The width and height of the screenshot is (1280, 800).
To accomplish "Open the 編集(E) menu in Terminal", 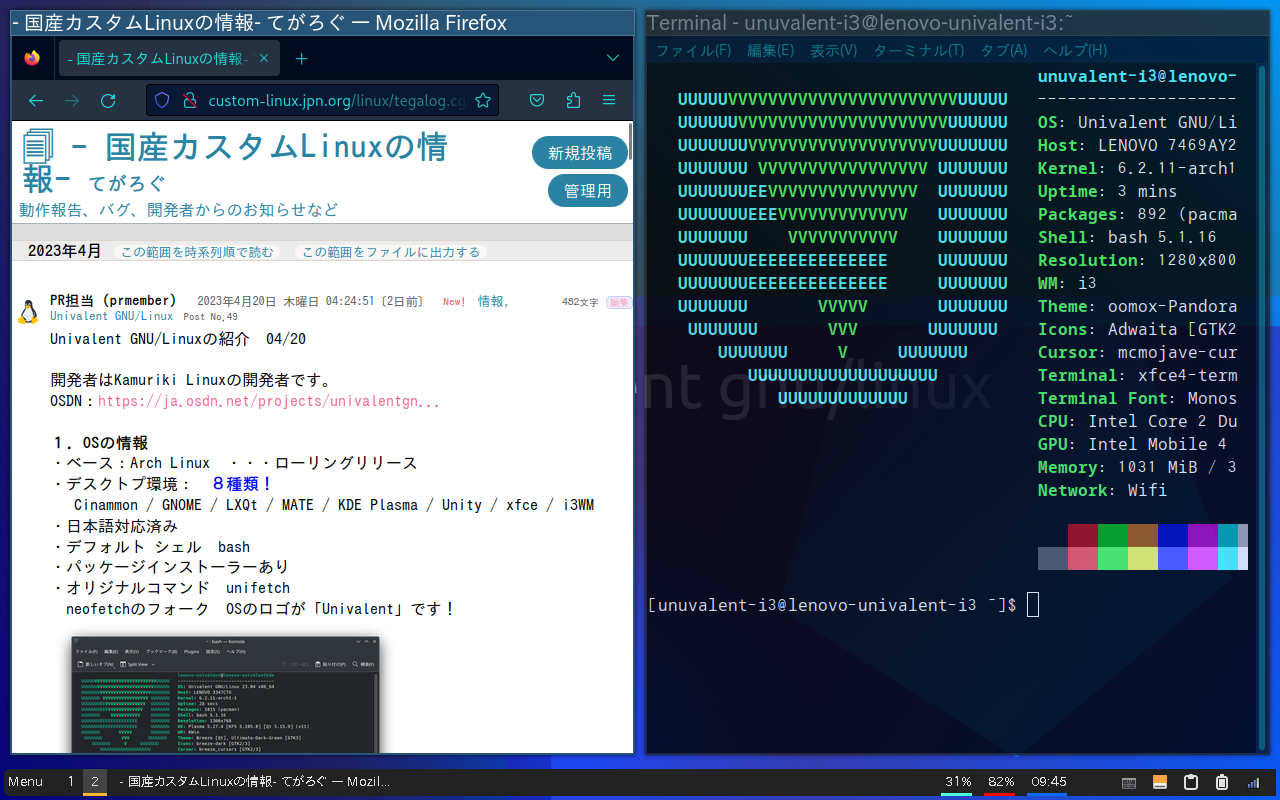I will tap(770, 50).
